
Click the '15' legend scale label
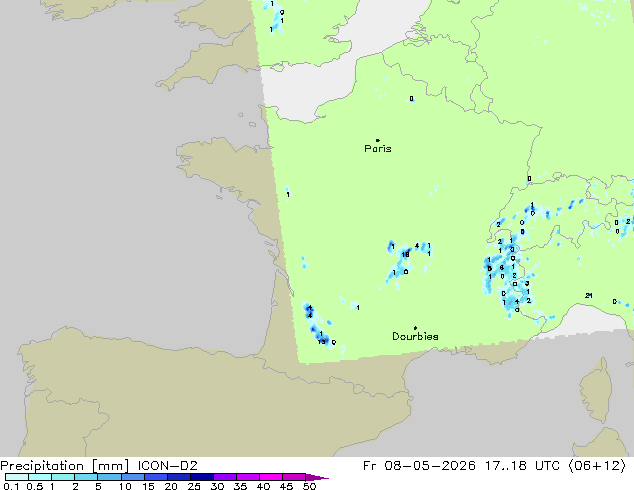(148, 486)
